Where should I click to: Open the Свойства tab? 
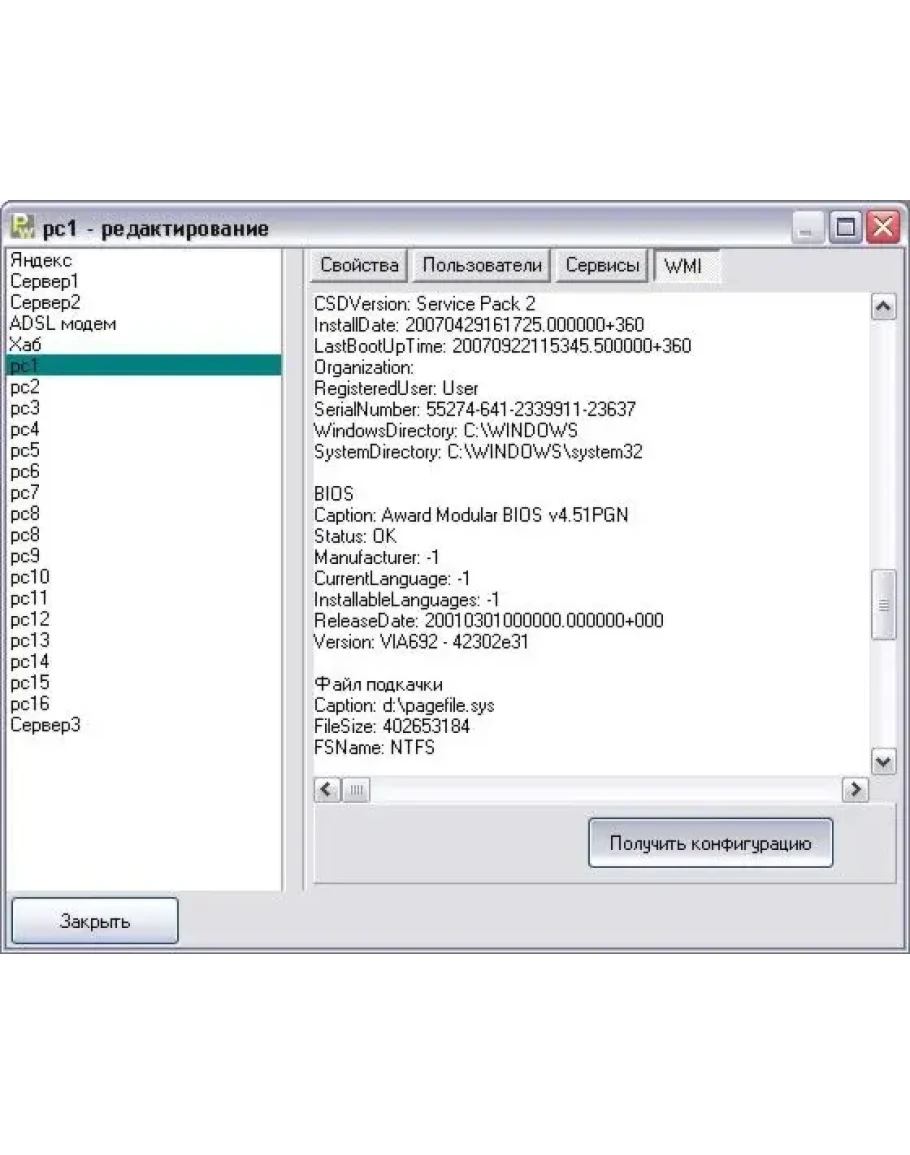360,266
